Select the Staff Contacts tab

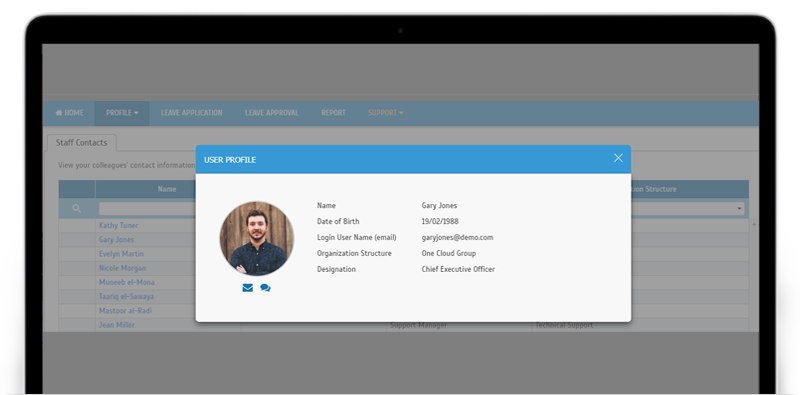pyautogui.click(x=82, y=143)
